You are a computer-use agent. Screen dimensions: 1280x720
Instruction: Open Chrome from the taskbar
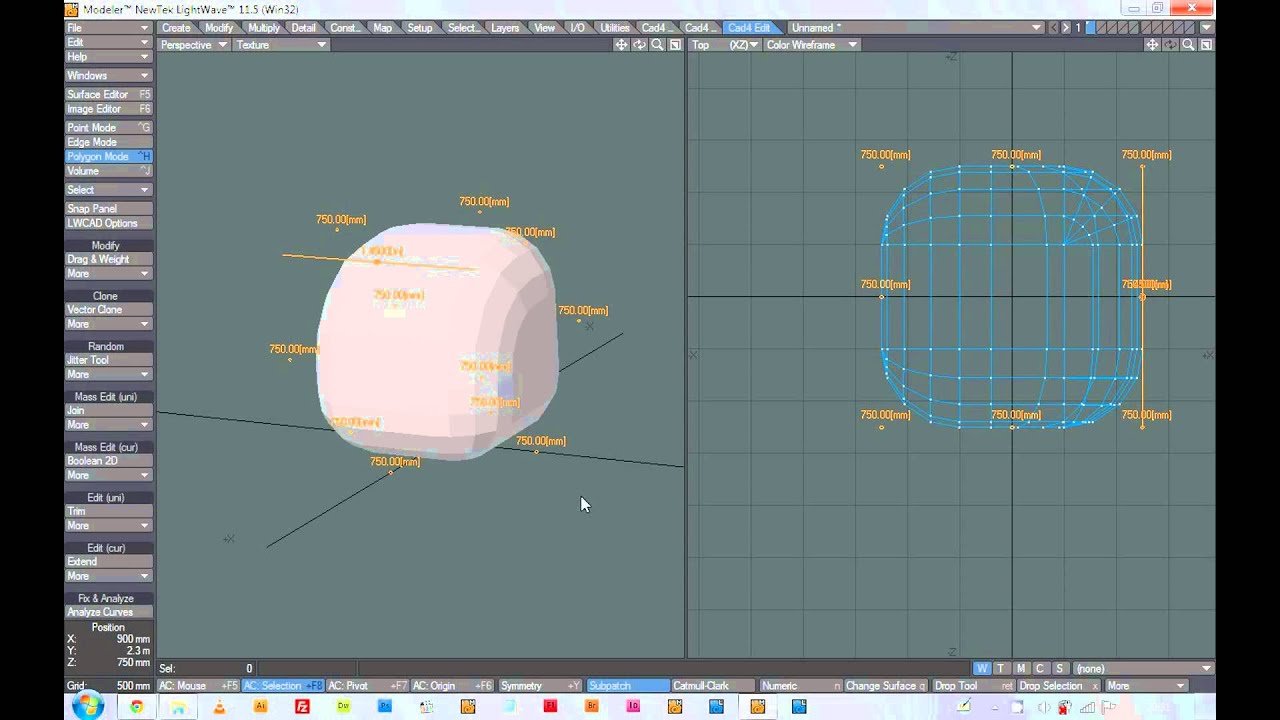coord(136,707)
